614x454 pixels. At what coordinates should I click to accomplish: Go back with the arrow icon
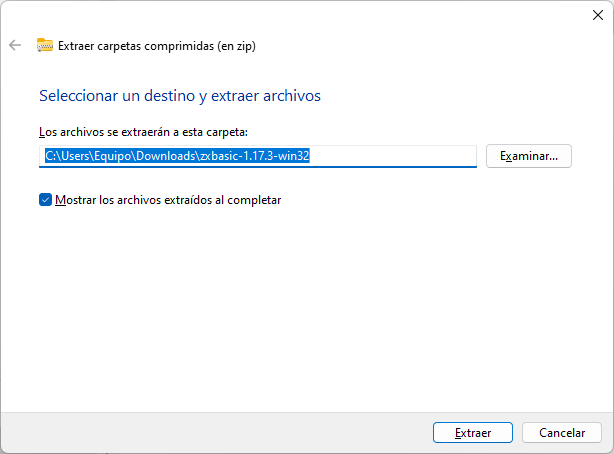15,45
